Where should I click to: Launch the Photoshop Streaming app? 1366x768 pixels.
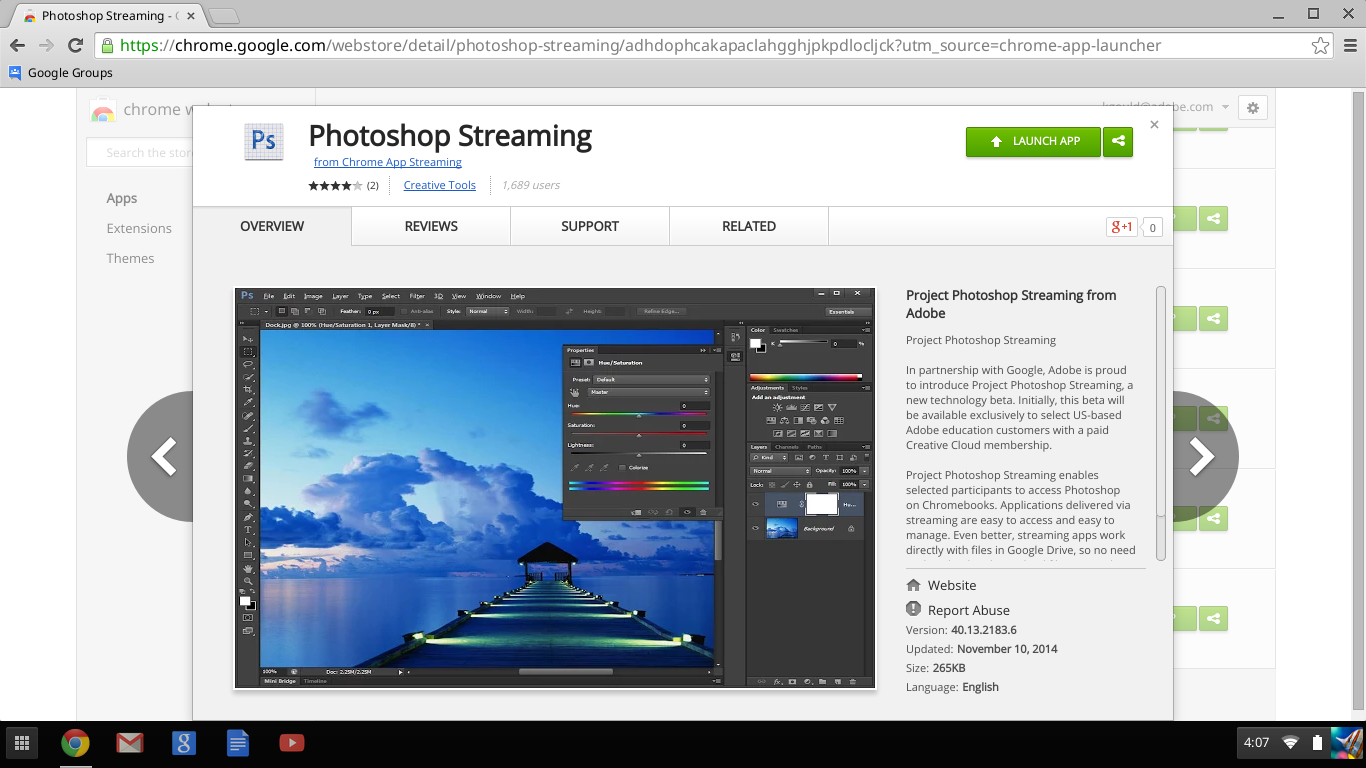coord(1033,142)
